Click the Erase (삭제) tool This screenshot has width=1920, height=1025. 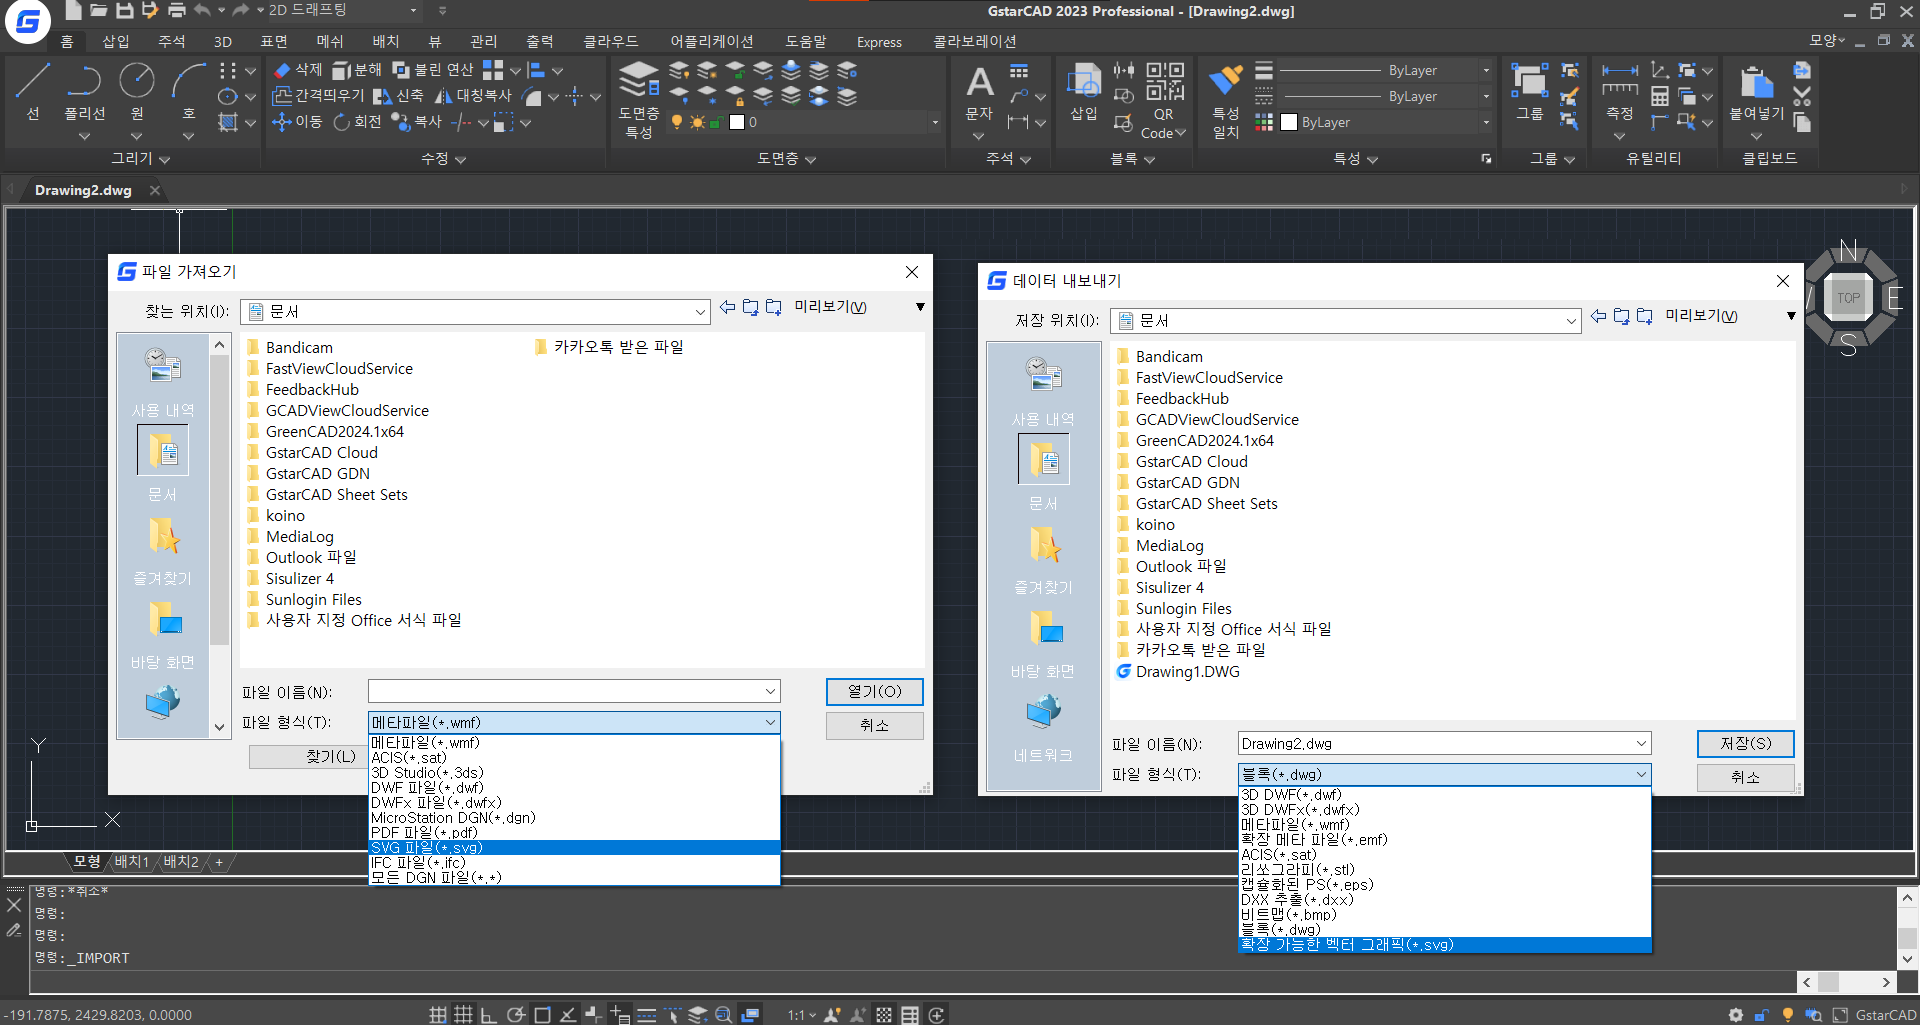298,70
